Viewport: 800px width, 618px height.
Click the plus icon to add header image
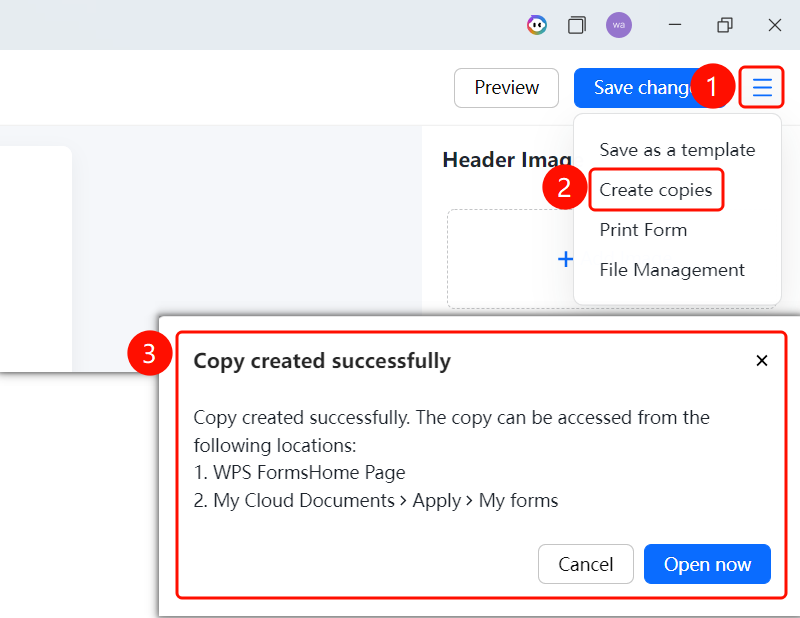click(x=565, y=259)
